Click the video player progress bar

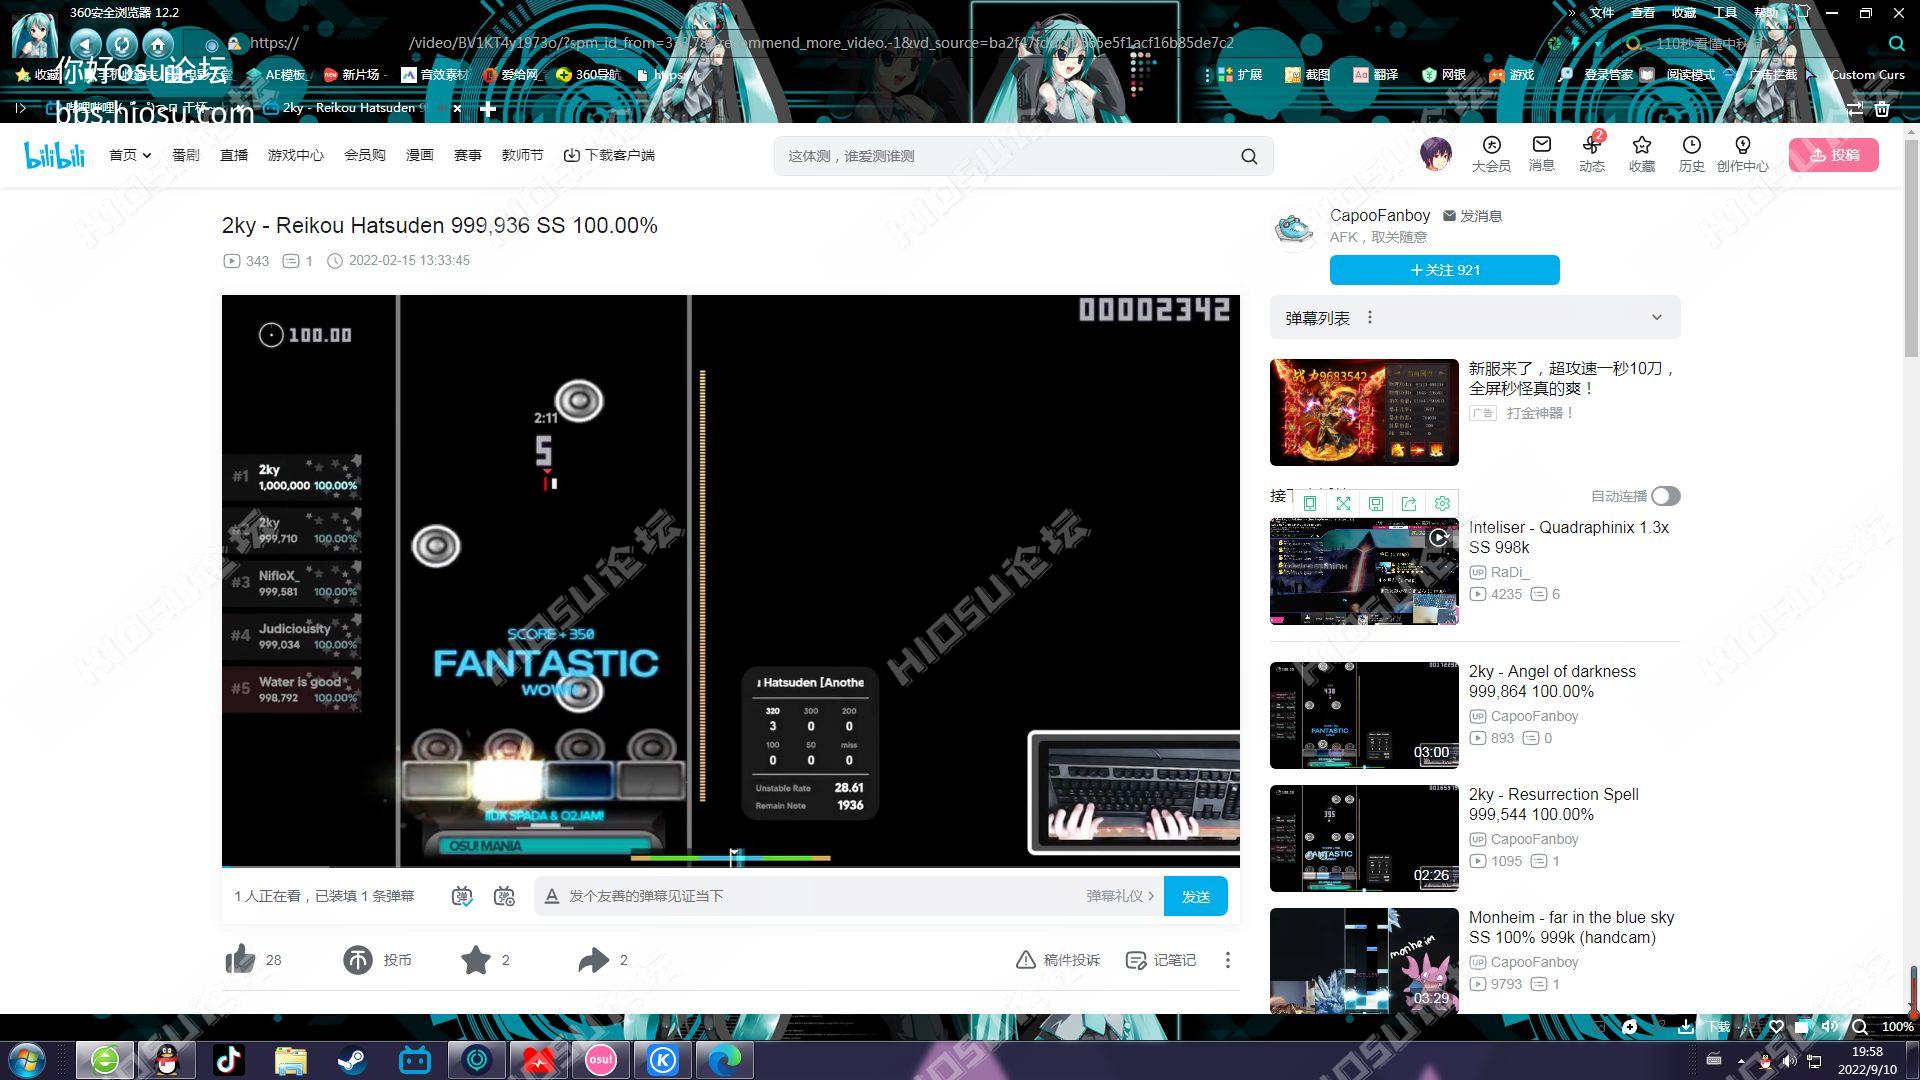click(731, 866)
